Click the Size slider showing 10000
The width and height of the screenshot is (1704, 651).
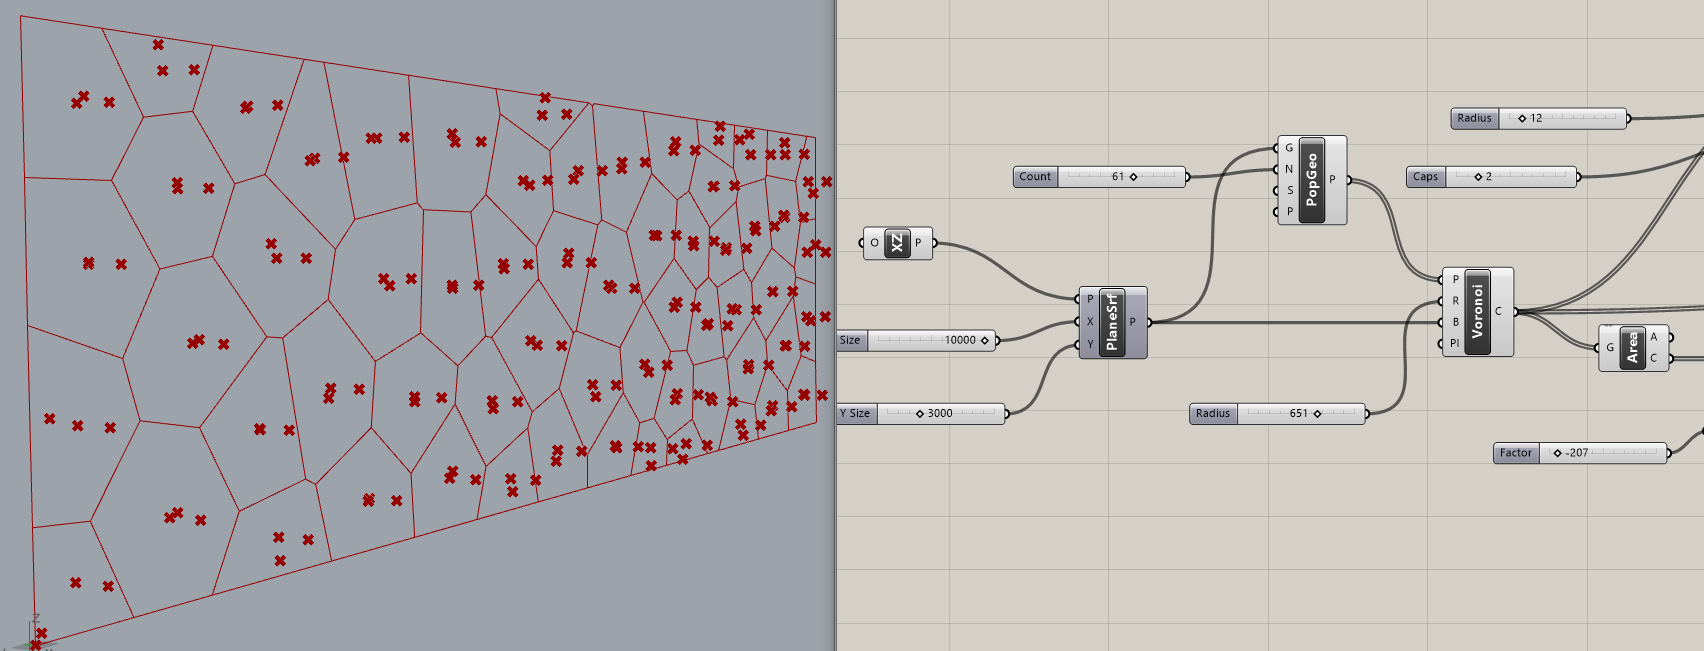(932, 340)
